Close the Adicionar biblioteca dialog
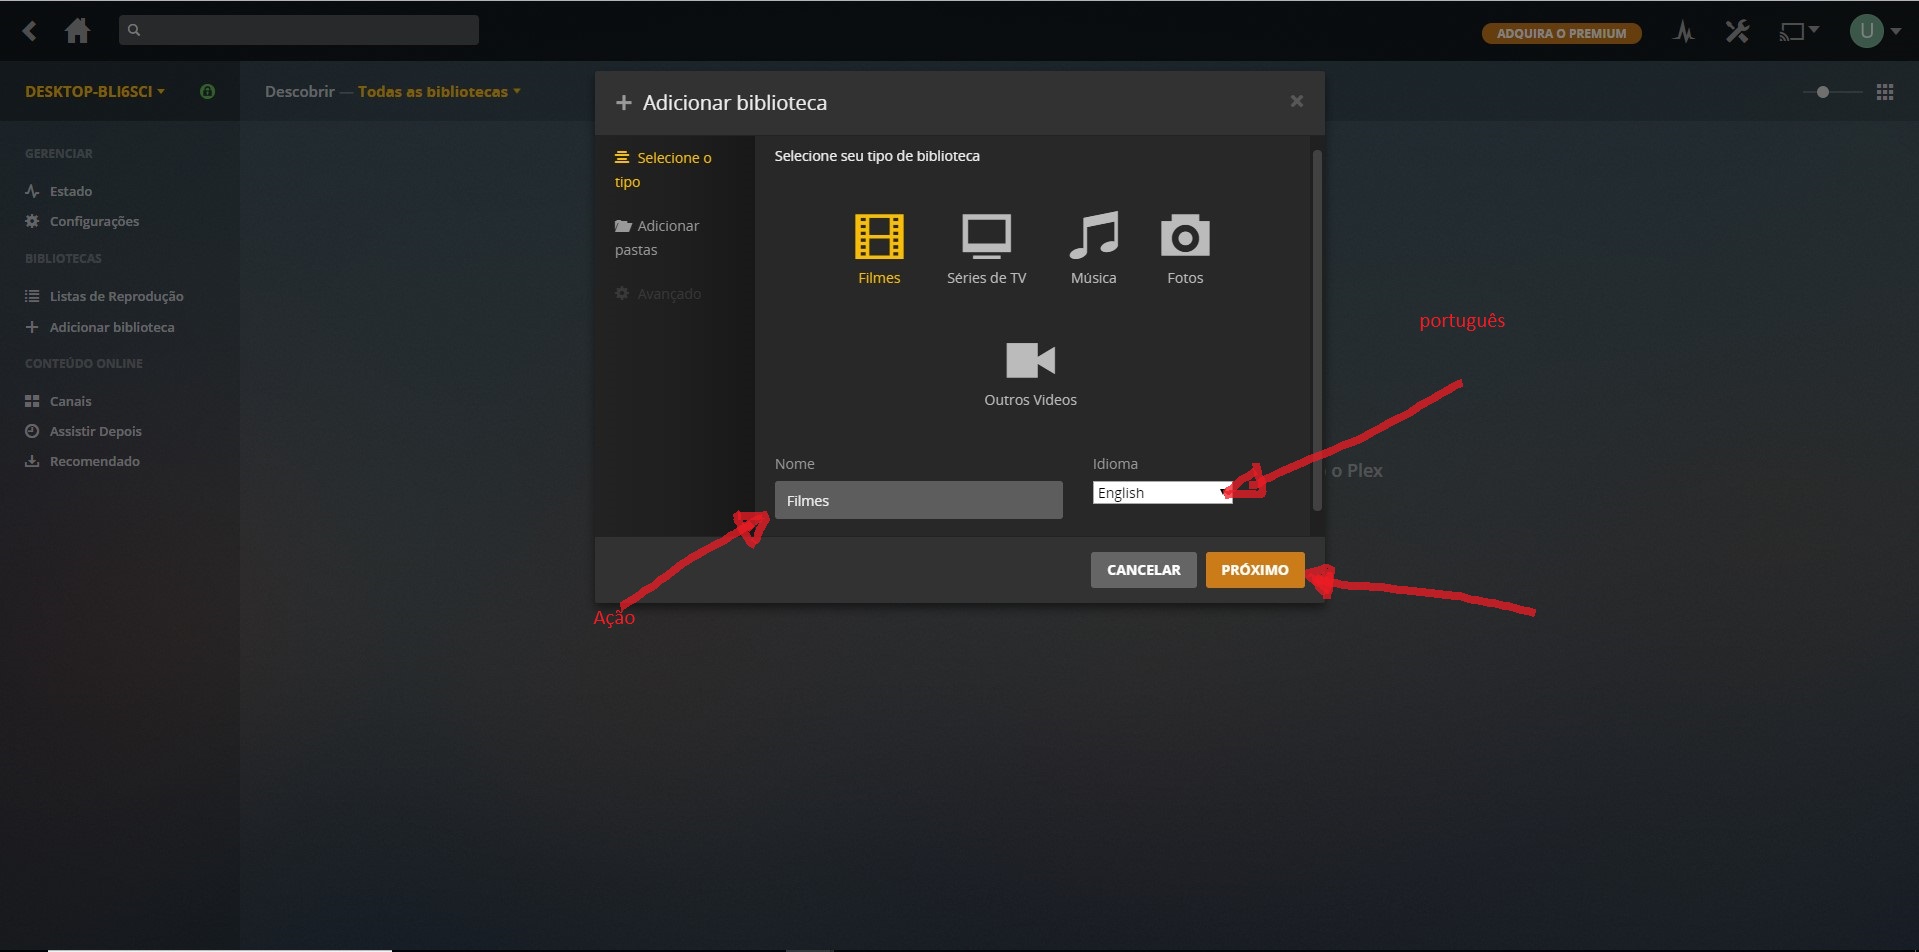This screenshot has width=1919, height=952. (1296, 101)
